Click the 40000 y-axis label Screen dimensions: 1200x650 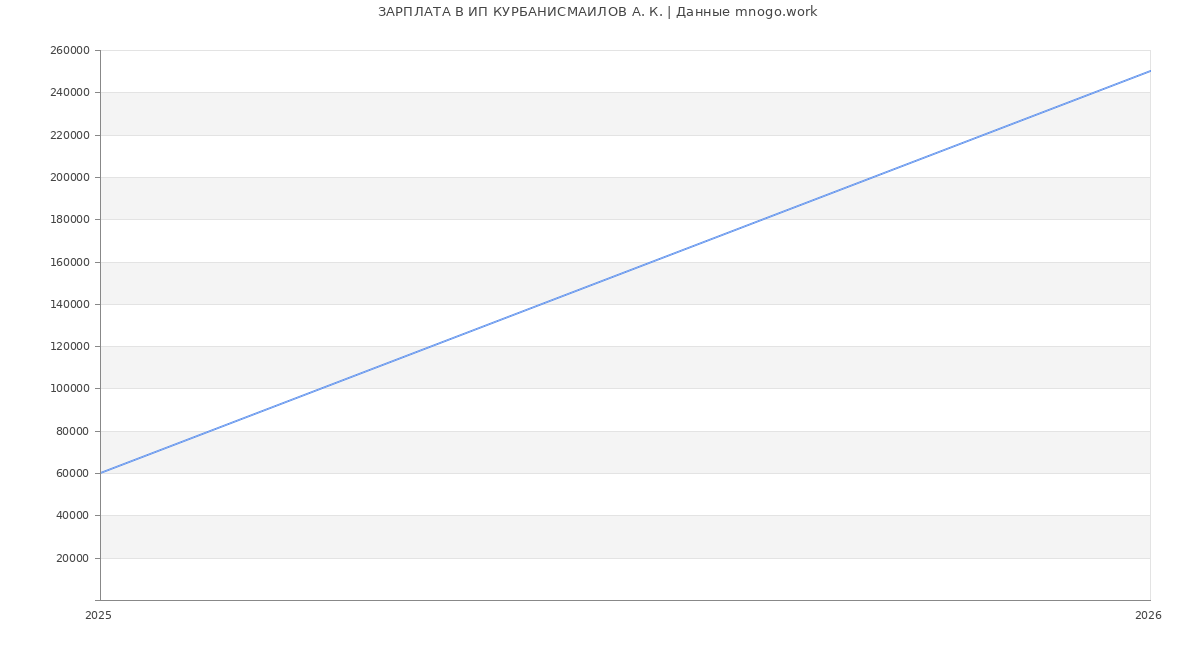click(72, 516)
